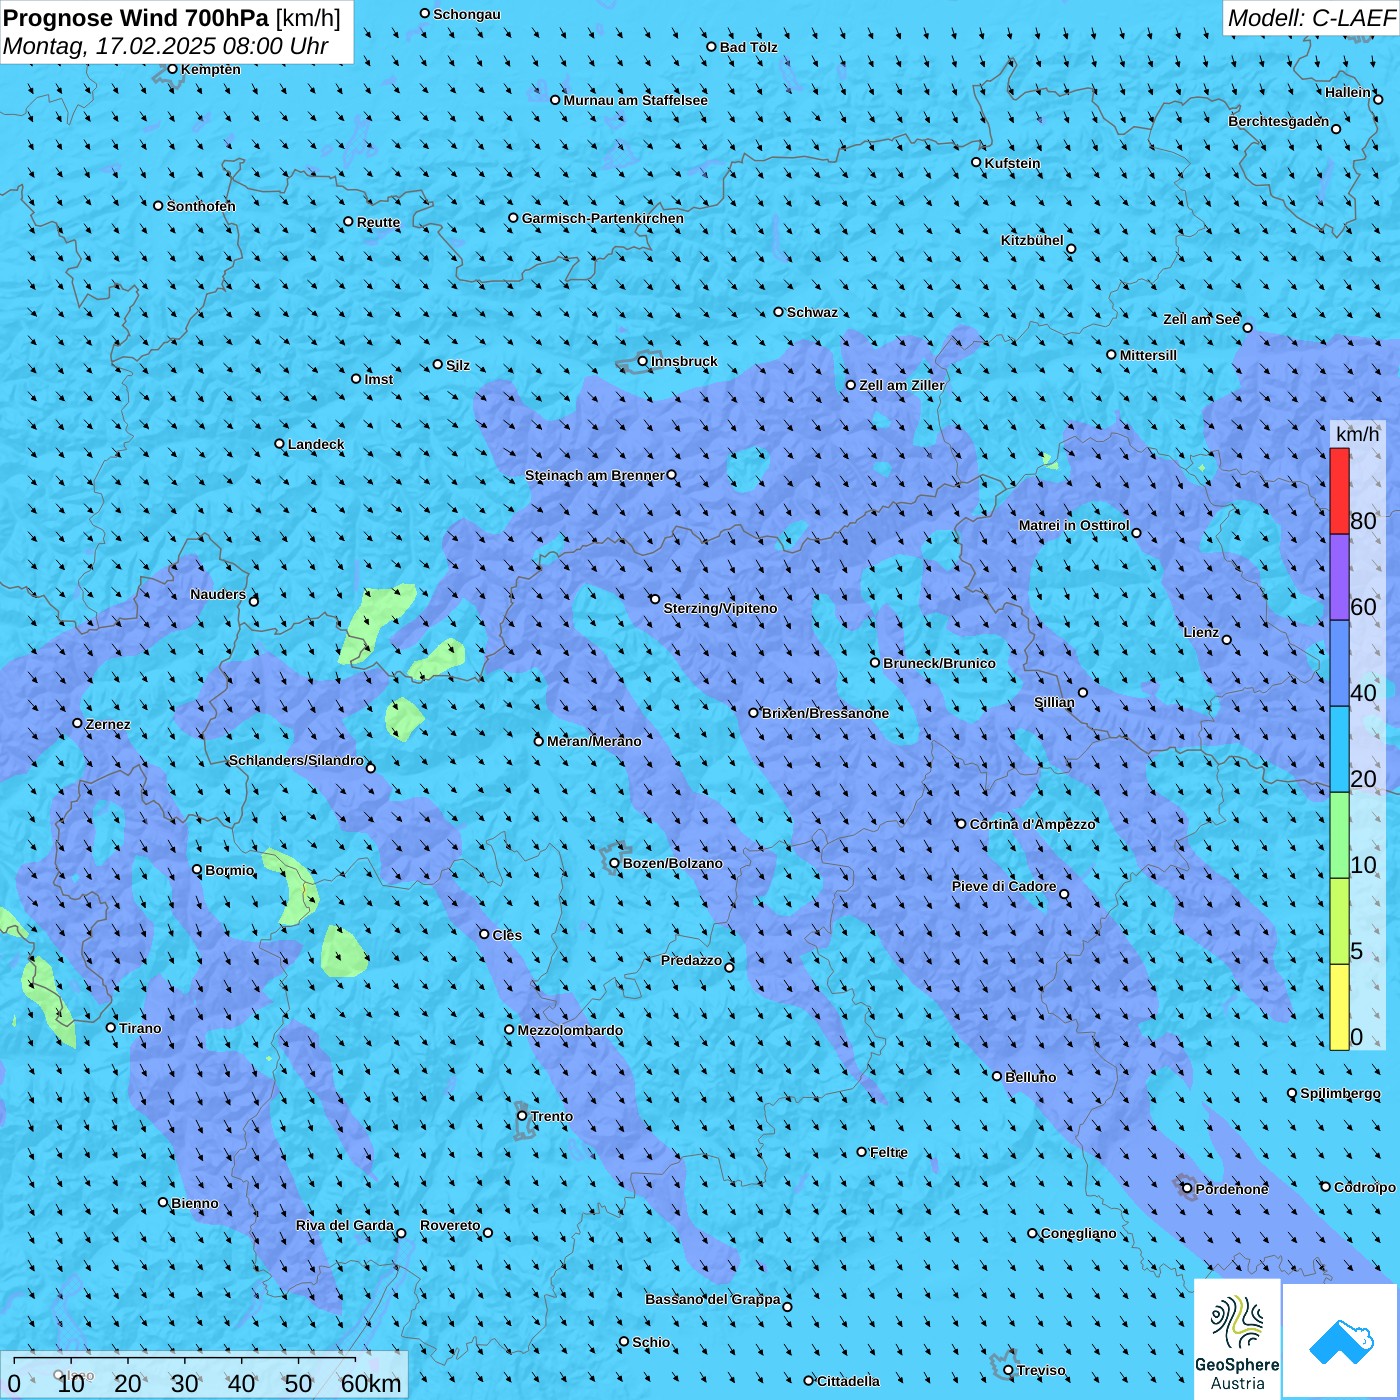Select the Riva del Garda label

pyautogui.click(x=345, y=1225)
